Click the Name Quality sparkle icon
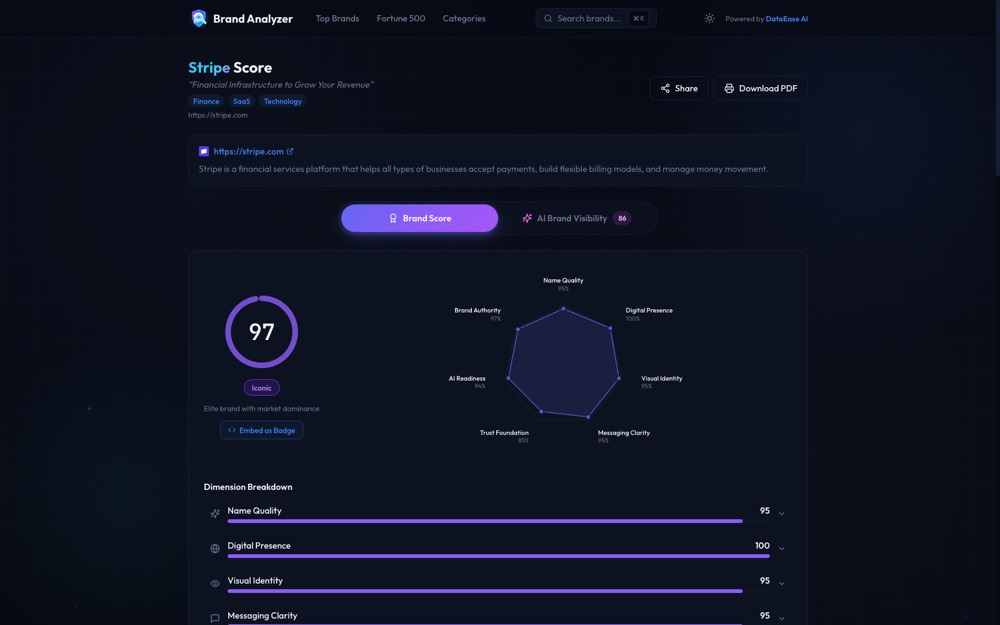The width and height of the screenshot is (1000, 625). coord(215,513)
